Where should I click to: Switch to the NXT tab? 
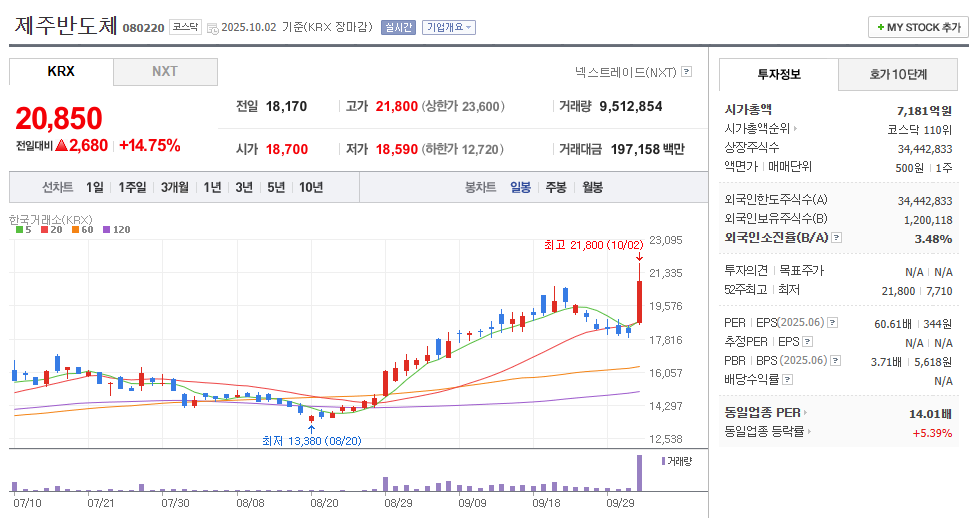(165, 72)
